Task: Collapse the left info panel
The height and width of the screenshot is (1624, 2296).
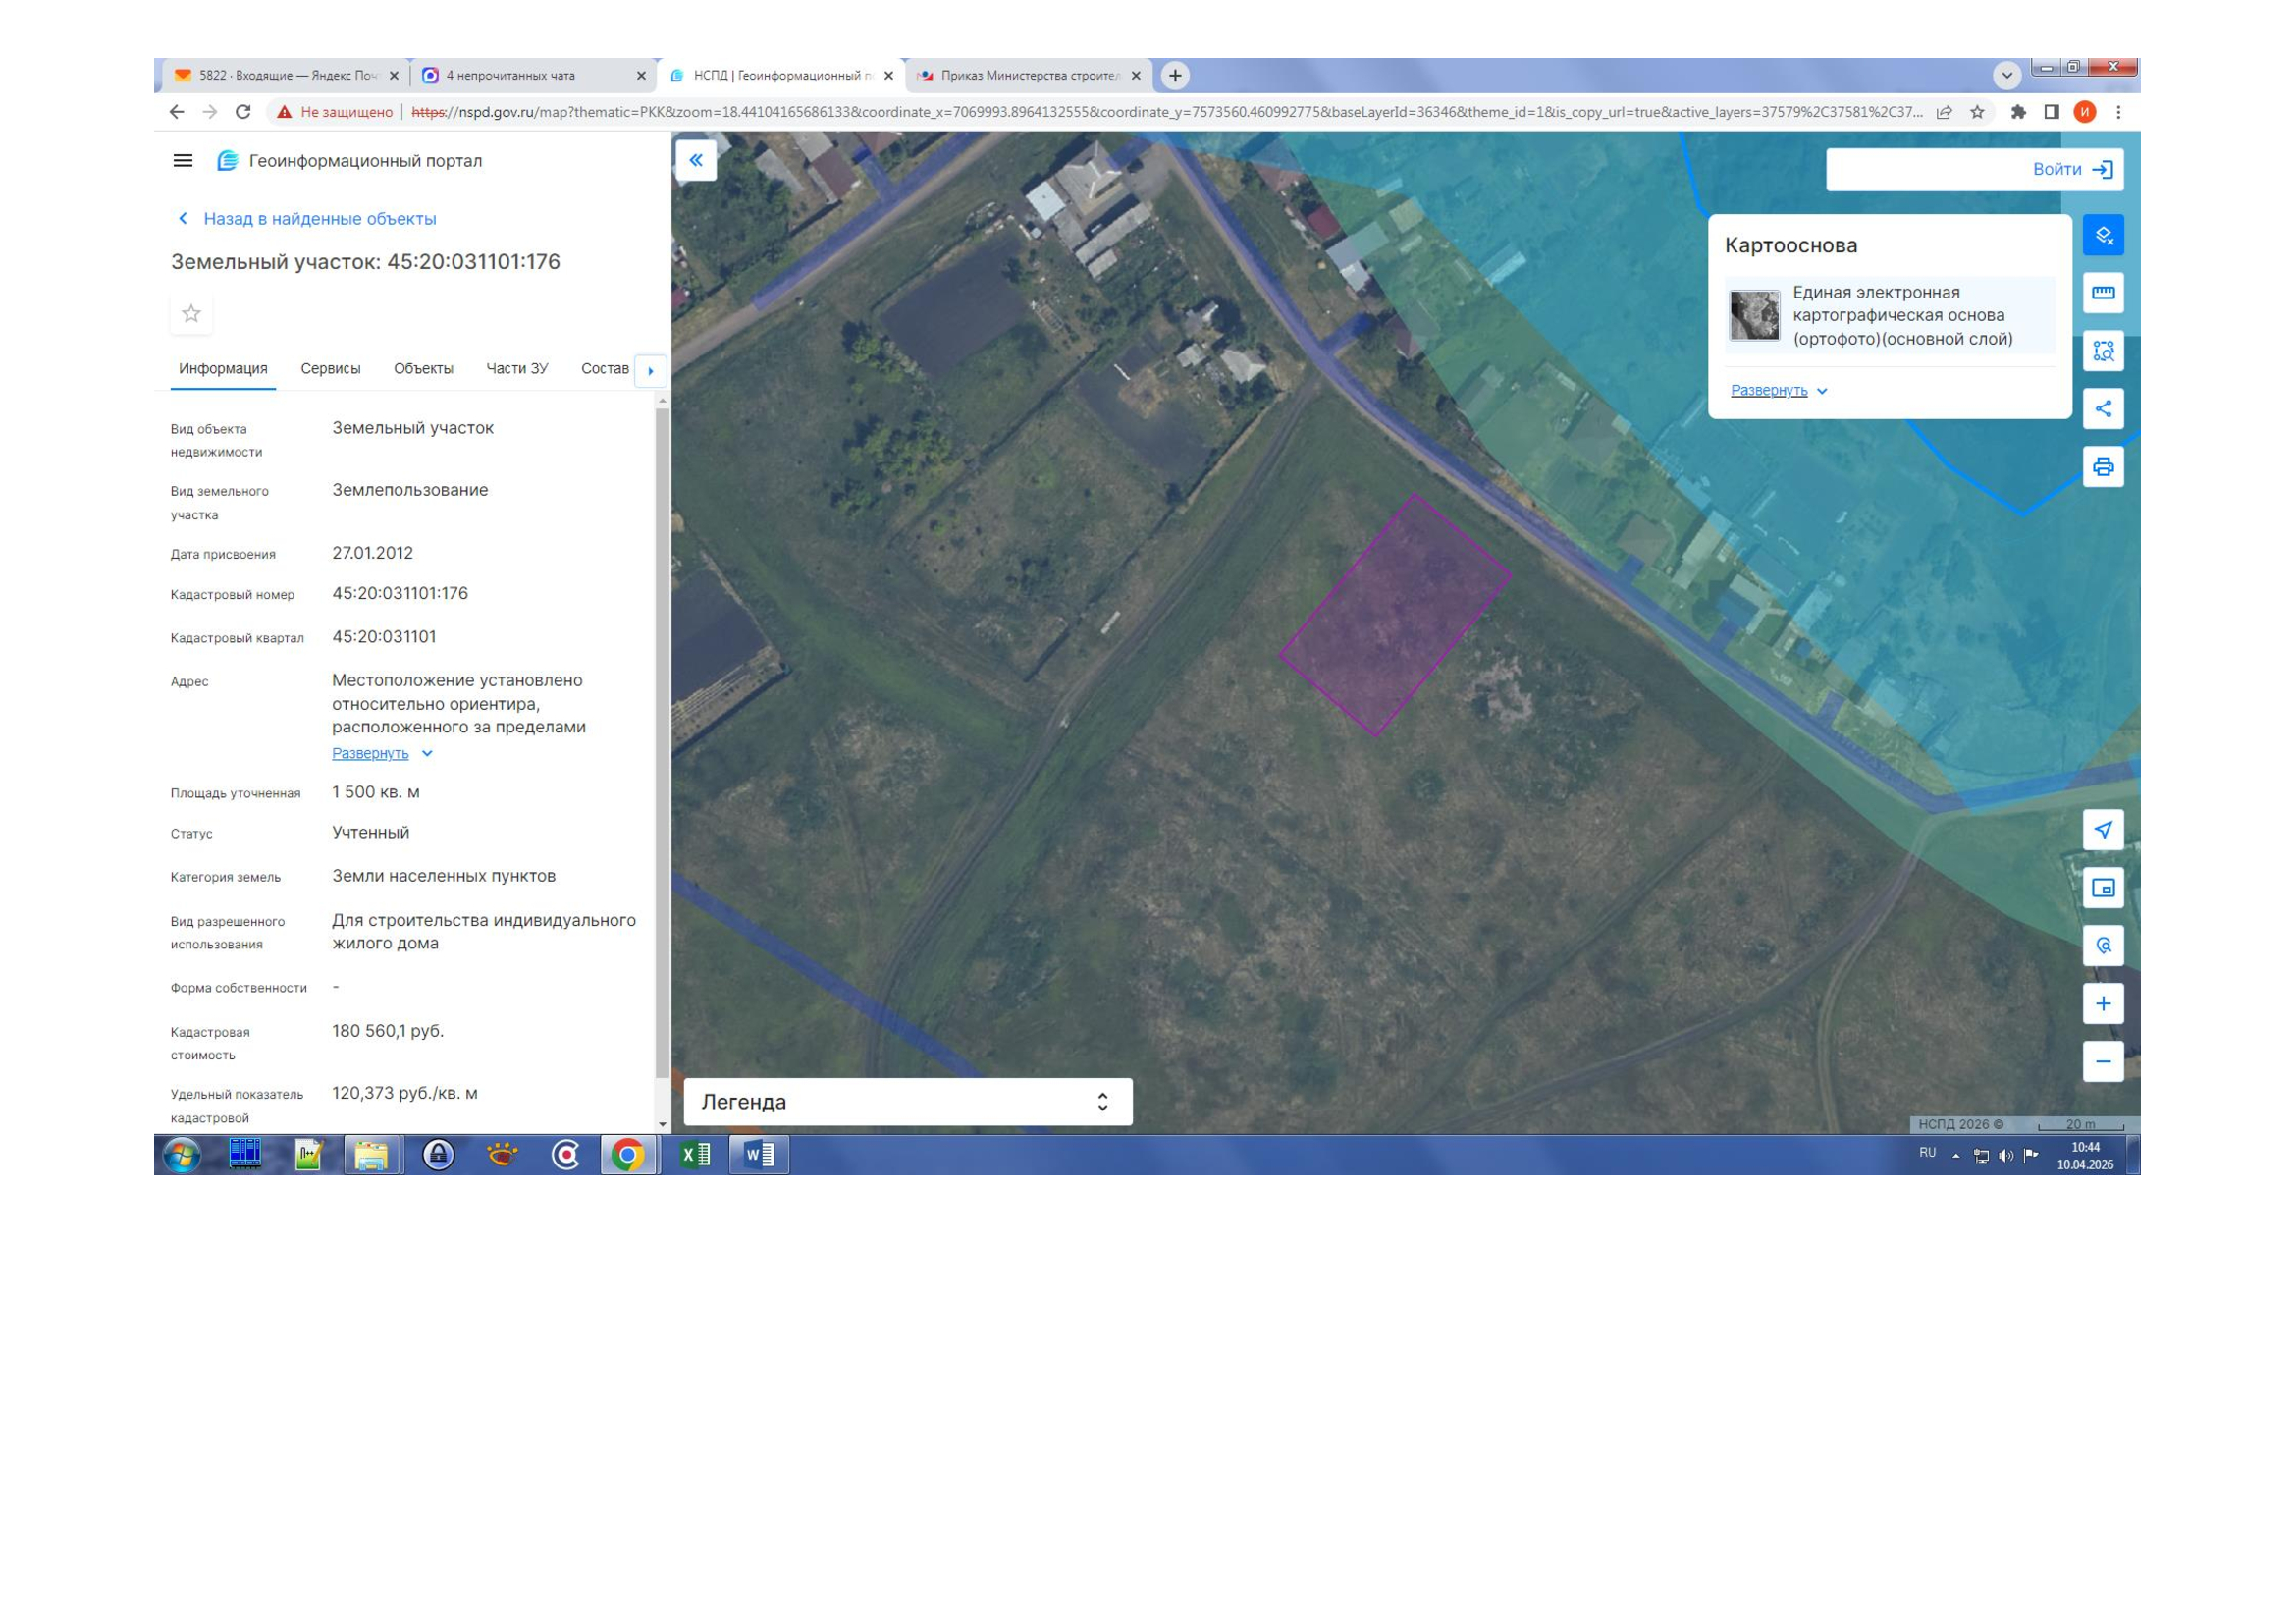Action: coord(696,160)
